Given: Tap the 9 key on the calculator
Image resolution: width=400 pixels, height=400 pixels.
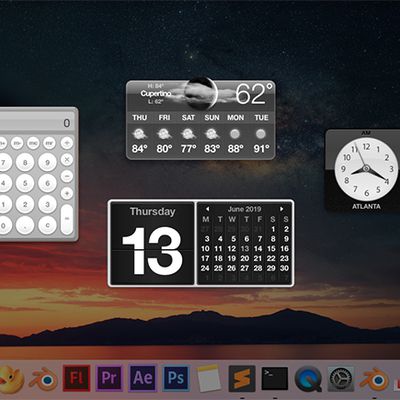Looking at the screenshot, I should tap(47, 163).
